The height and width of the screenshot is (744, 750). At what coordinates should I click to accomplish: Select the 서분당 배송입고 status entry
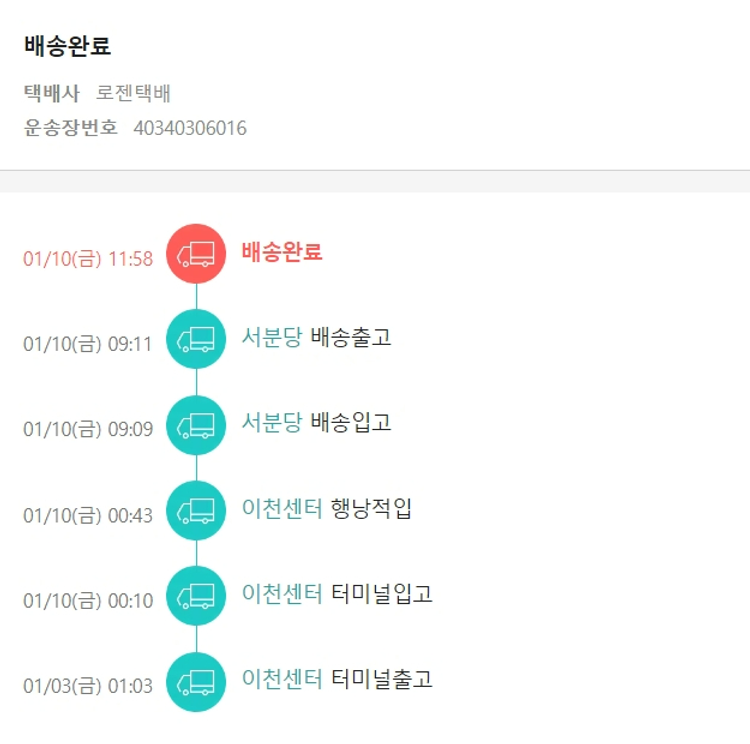pyautogui.click(x=316, y=423)
